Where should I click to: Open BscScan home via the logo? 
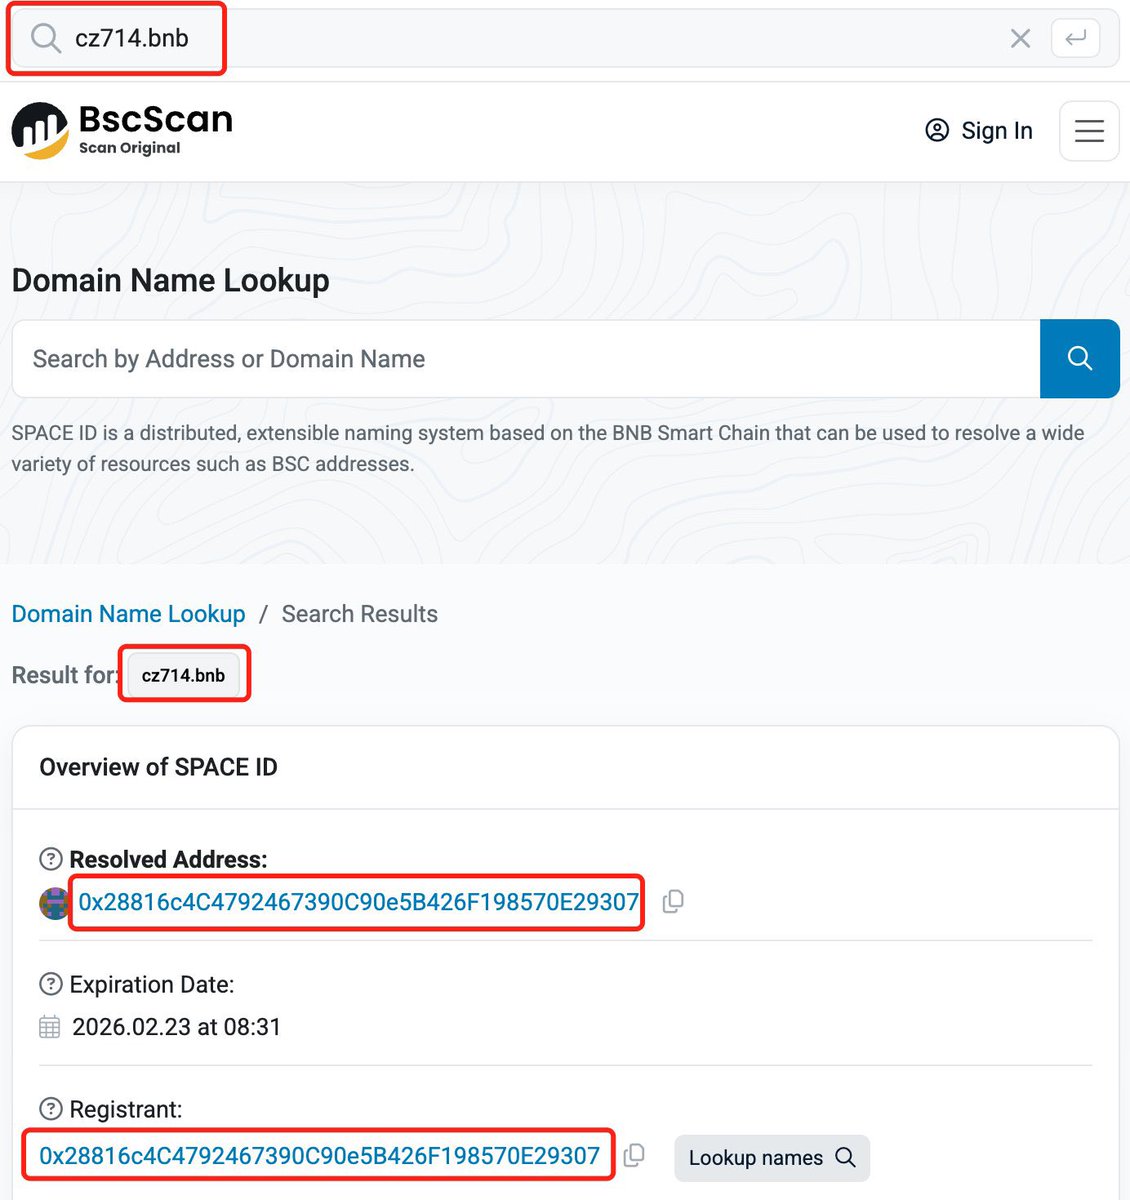(122, 131)
